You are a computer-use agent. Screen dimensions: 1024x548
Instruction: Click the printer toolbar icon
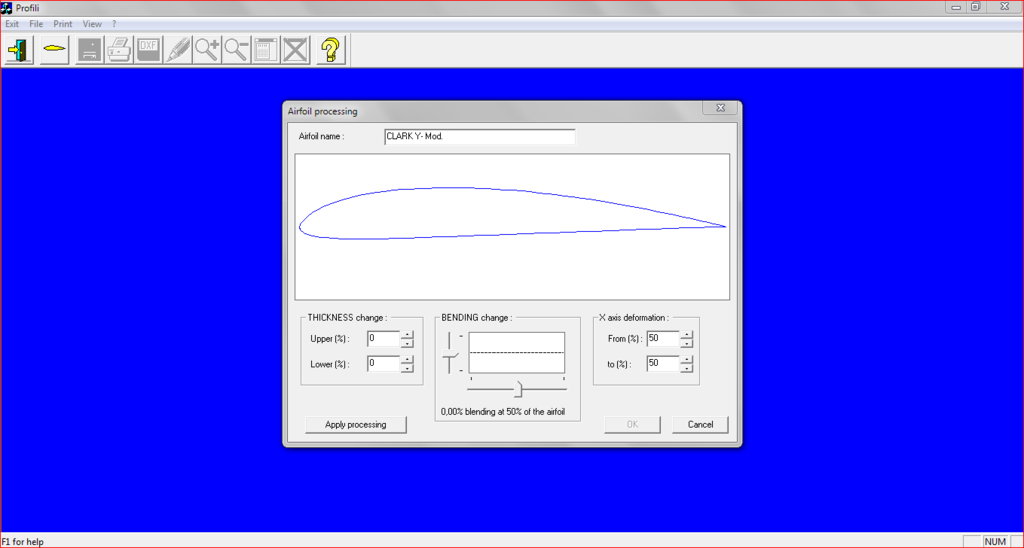(119, 49)
